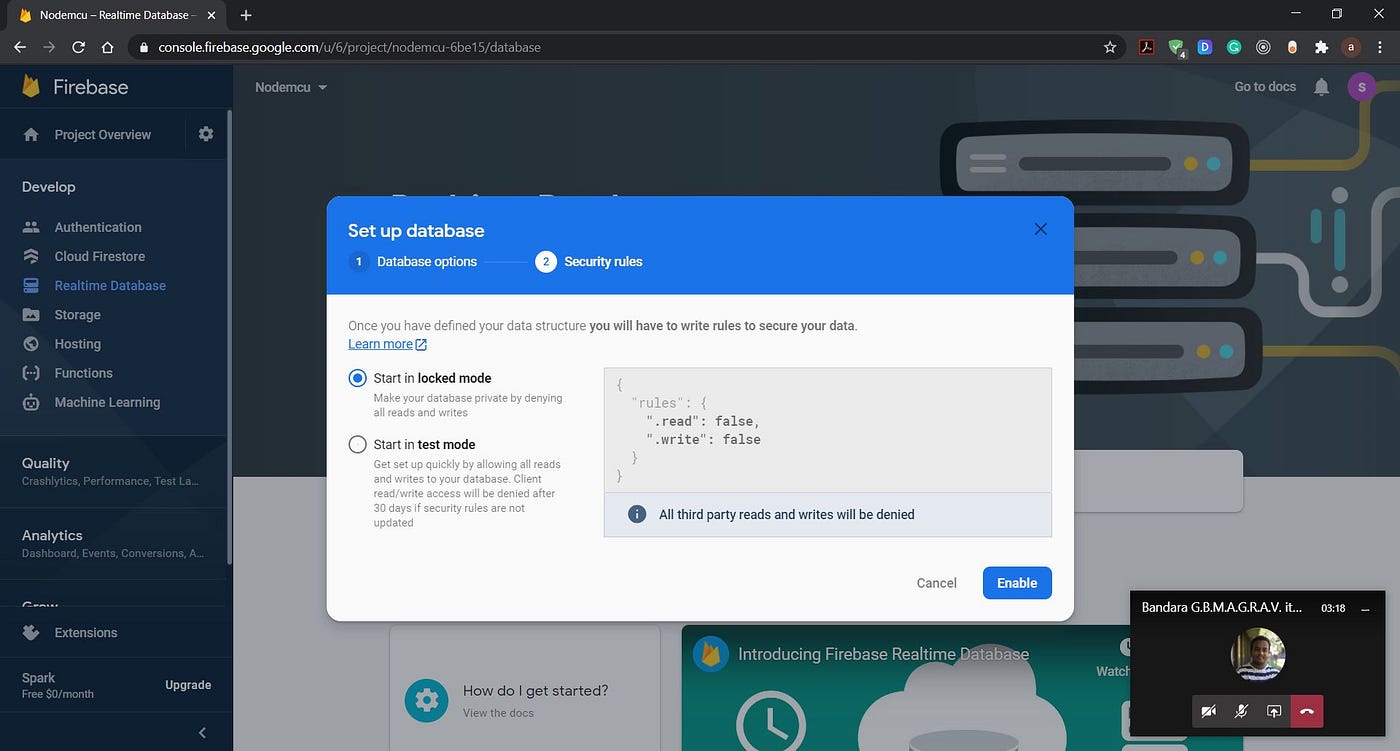The width and height of the screenshot is (1400, 751).
Task: Click the caller's profile picture
Action: click(x=1258, y=655)
